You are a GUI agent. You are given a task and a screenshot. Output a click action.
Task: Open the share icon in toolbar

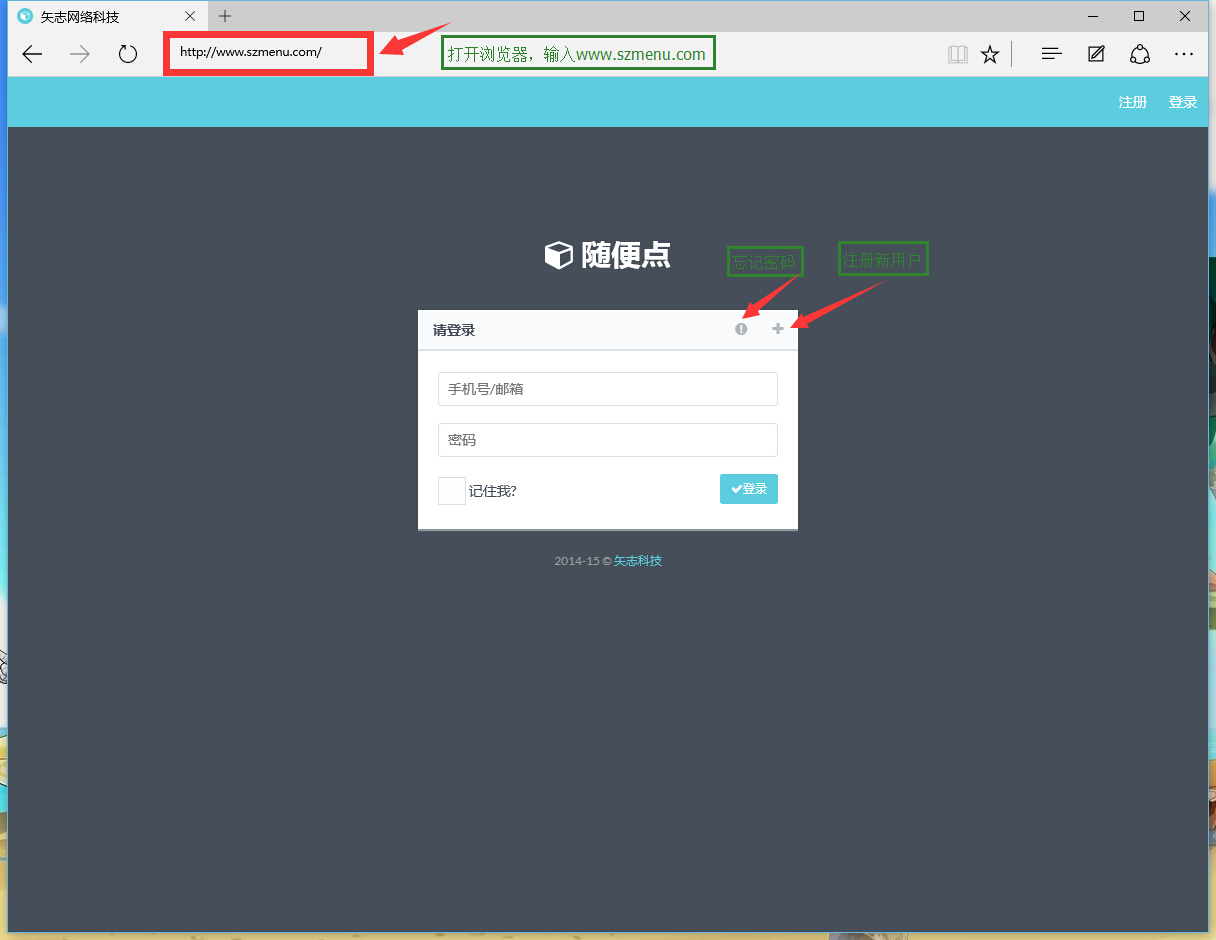(1140, 54)
